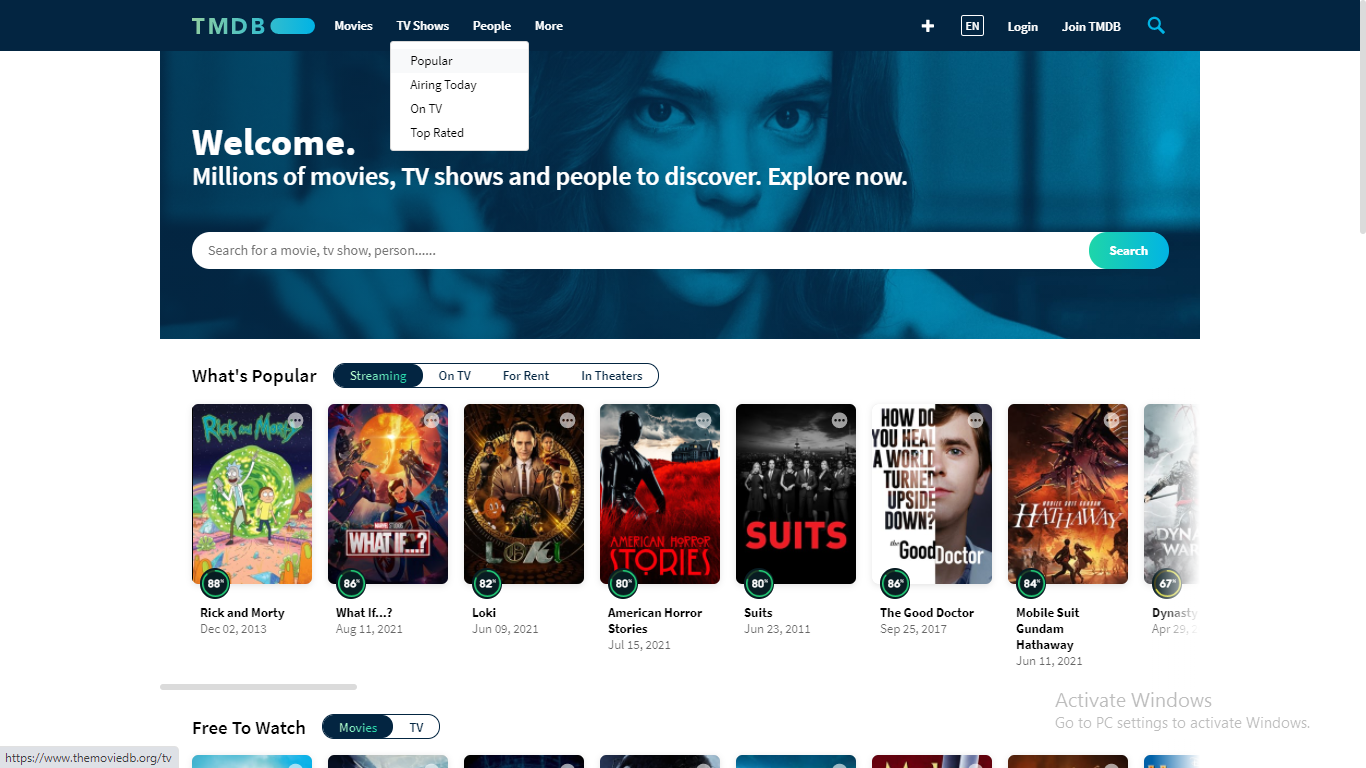1366x768 pixels.
Task: Click 86% score badge of The Good Doctor
Action: pyautogui.click(x=895, y=583)
